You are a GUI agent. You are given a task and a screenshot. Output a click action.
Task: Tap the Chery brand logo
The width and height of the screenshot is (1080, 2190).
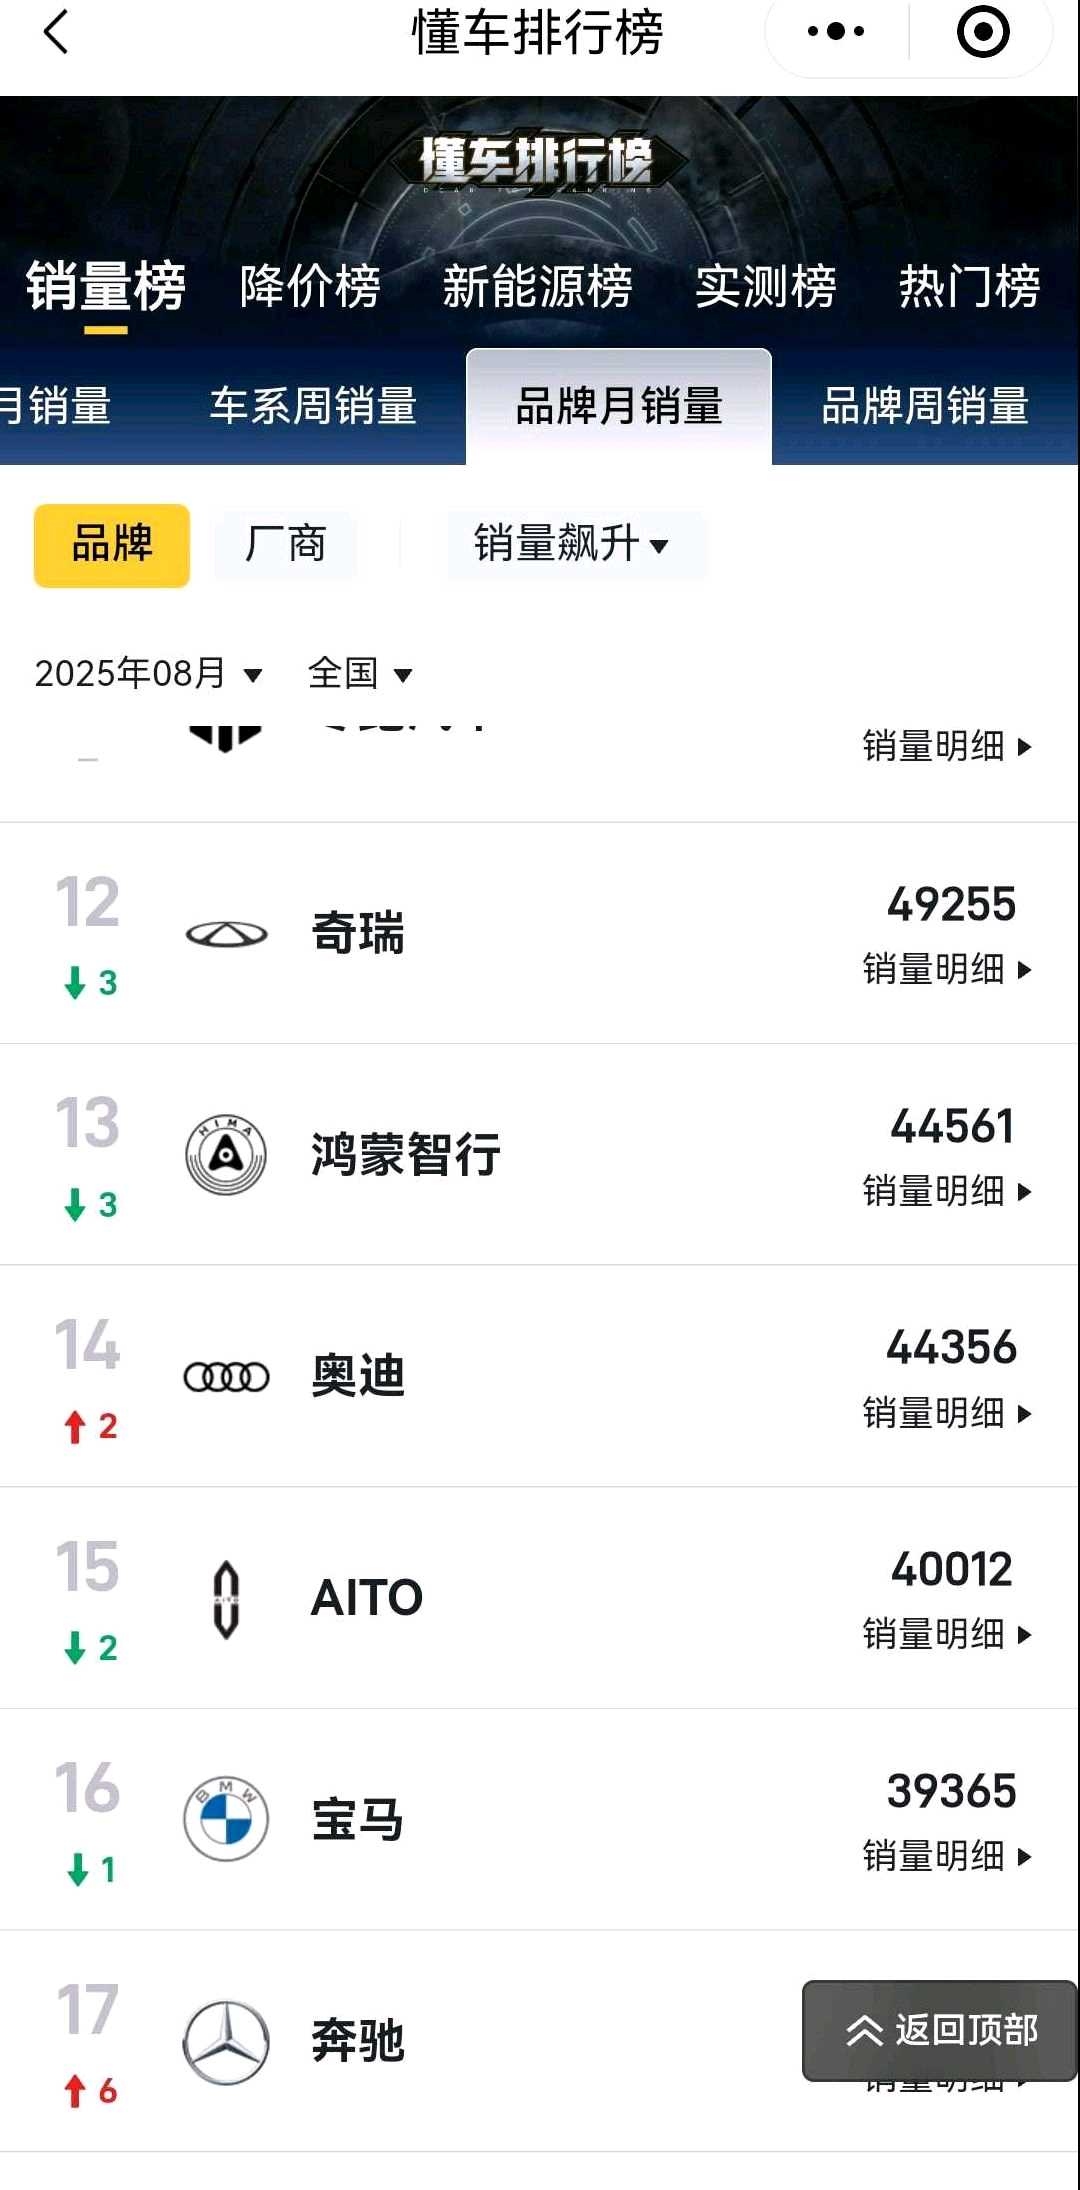[226, 934]
